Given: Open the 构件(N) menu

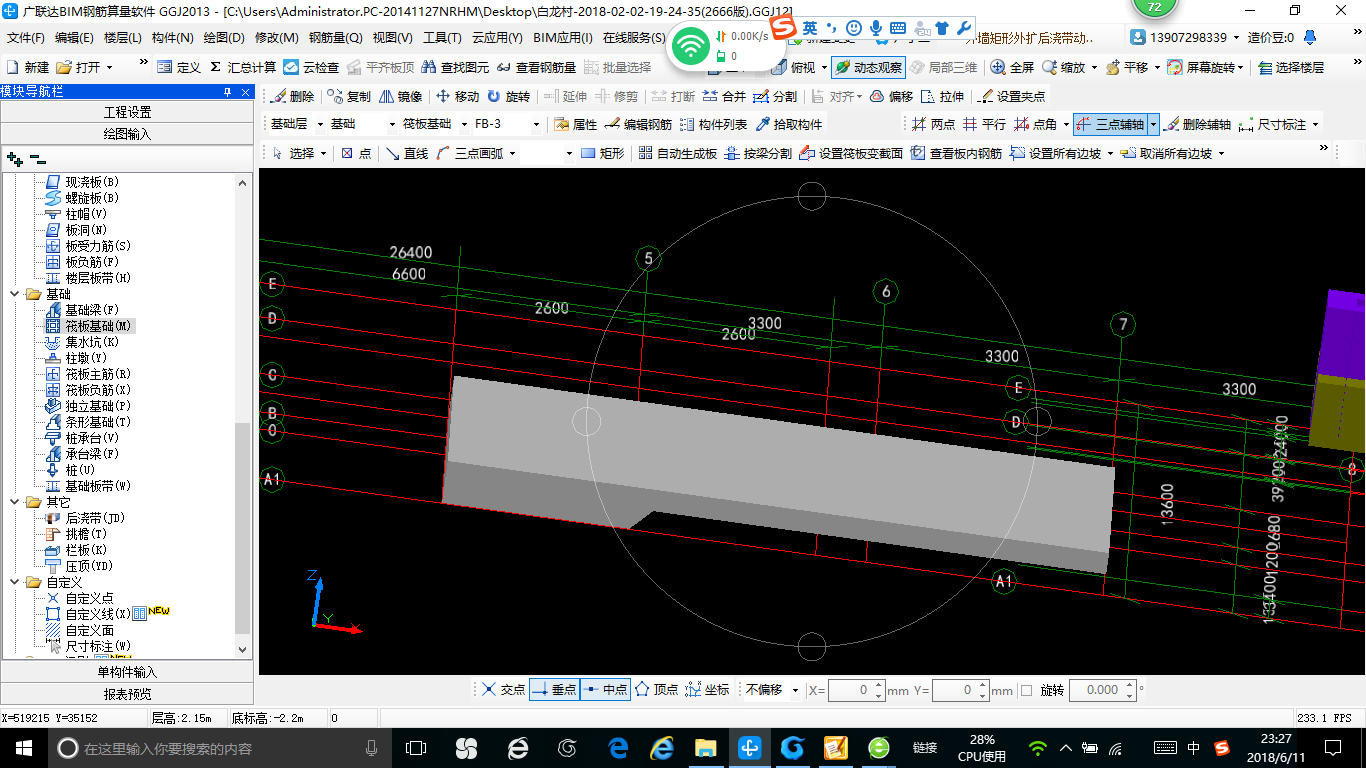Looking at the screenshot, I should [x=173, y=38].
